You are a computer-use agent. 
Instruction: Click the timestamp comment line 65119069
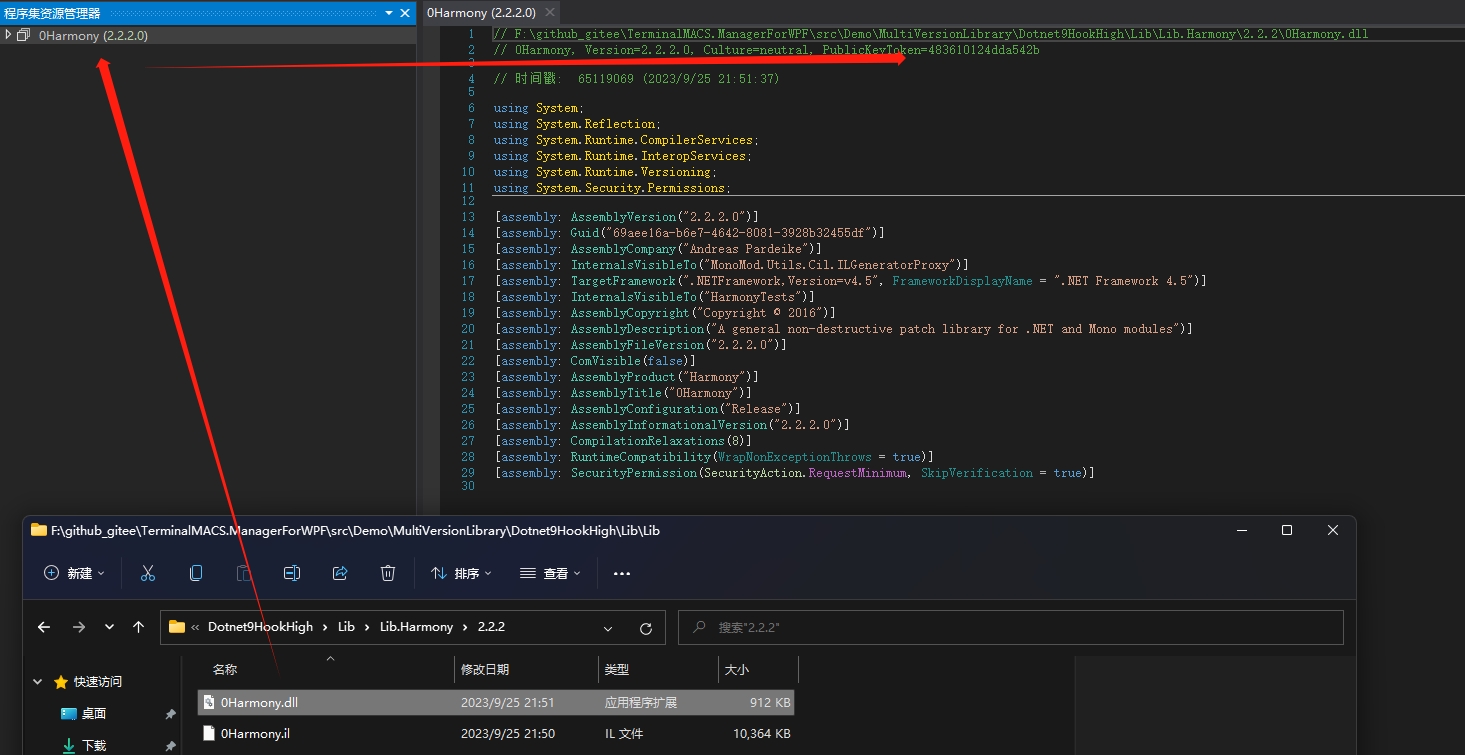[x=636, y=78]
